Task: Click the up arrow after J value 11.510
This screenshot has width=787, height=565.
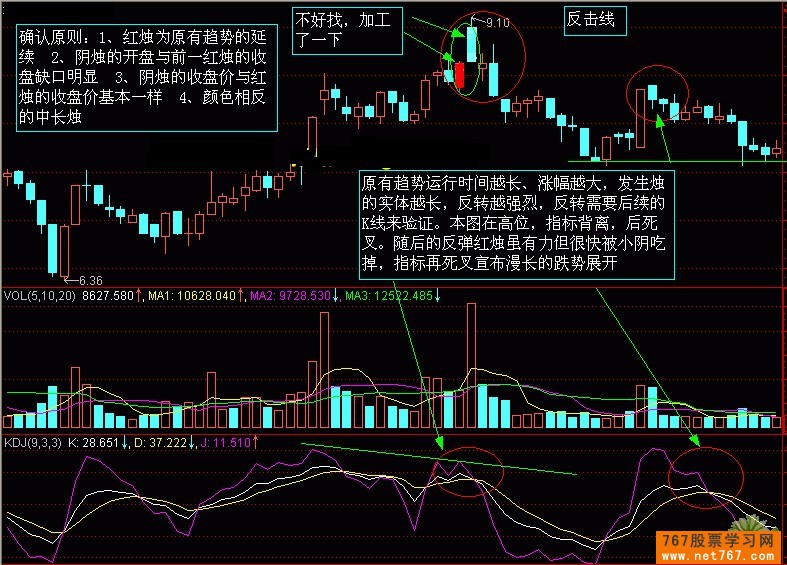Action: click(x=256, y=440)
